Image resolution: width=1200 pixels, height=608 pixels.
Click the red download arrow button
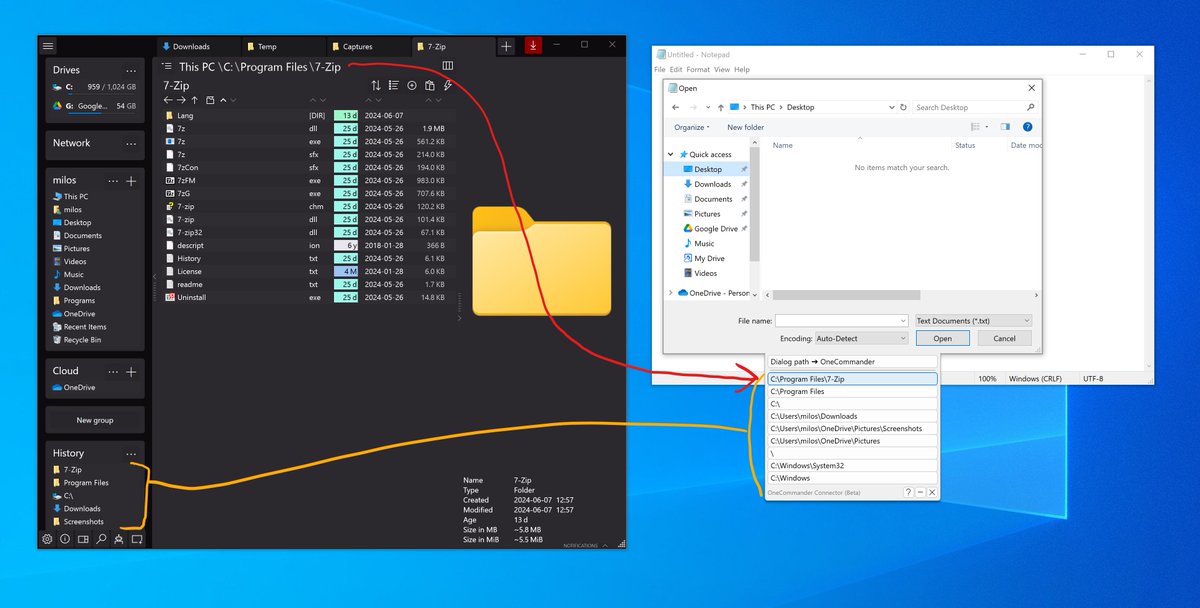(x=533, y=45)
